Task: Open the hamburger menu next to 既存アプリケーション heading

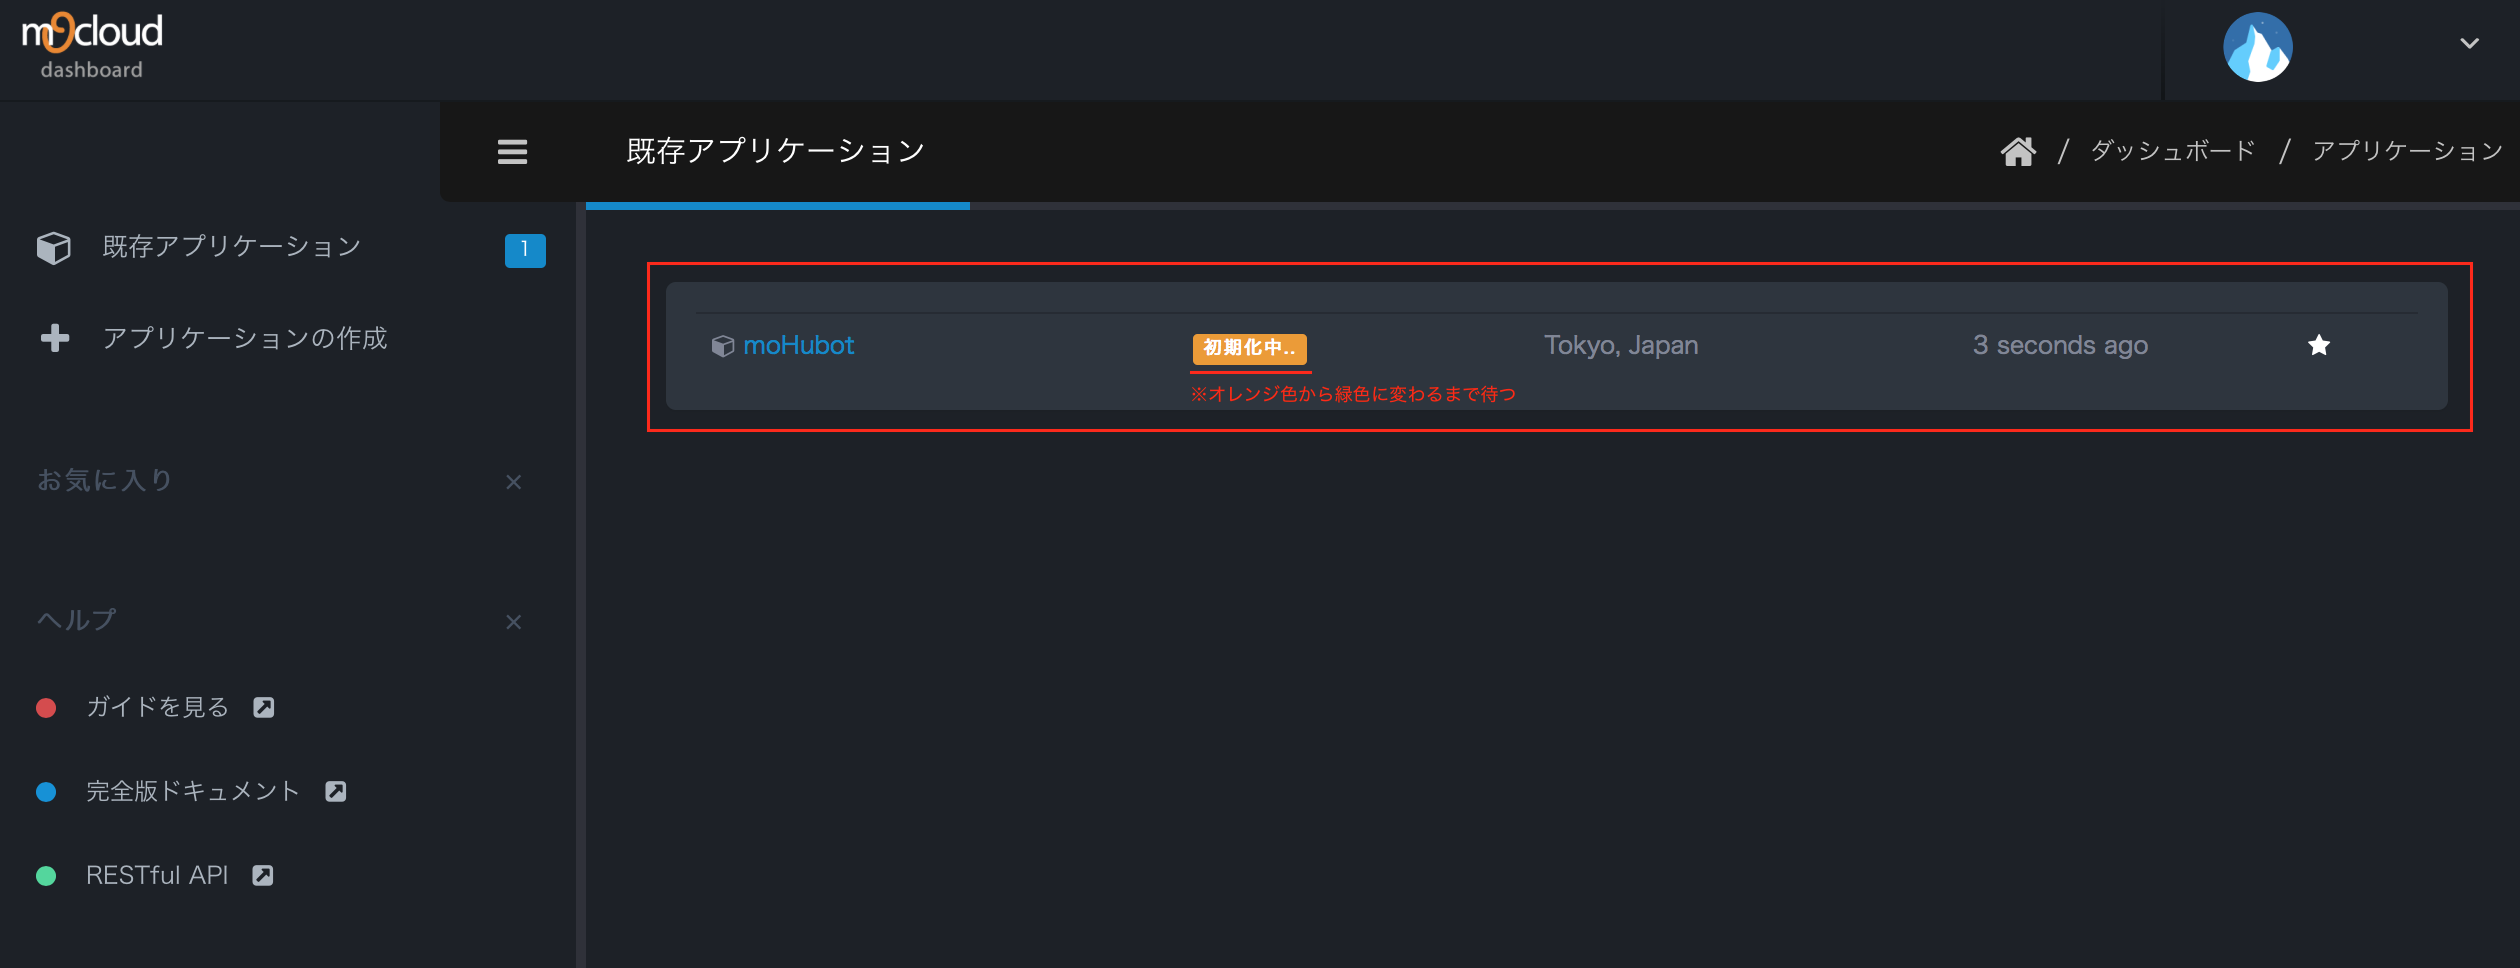Action: [512, 152]
